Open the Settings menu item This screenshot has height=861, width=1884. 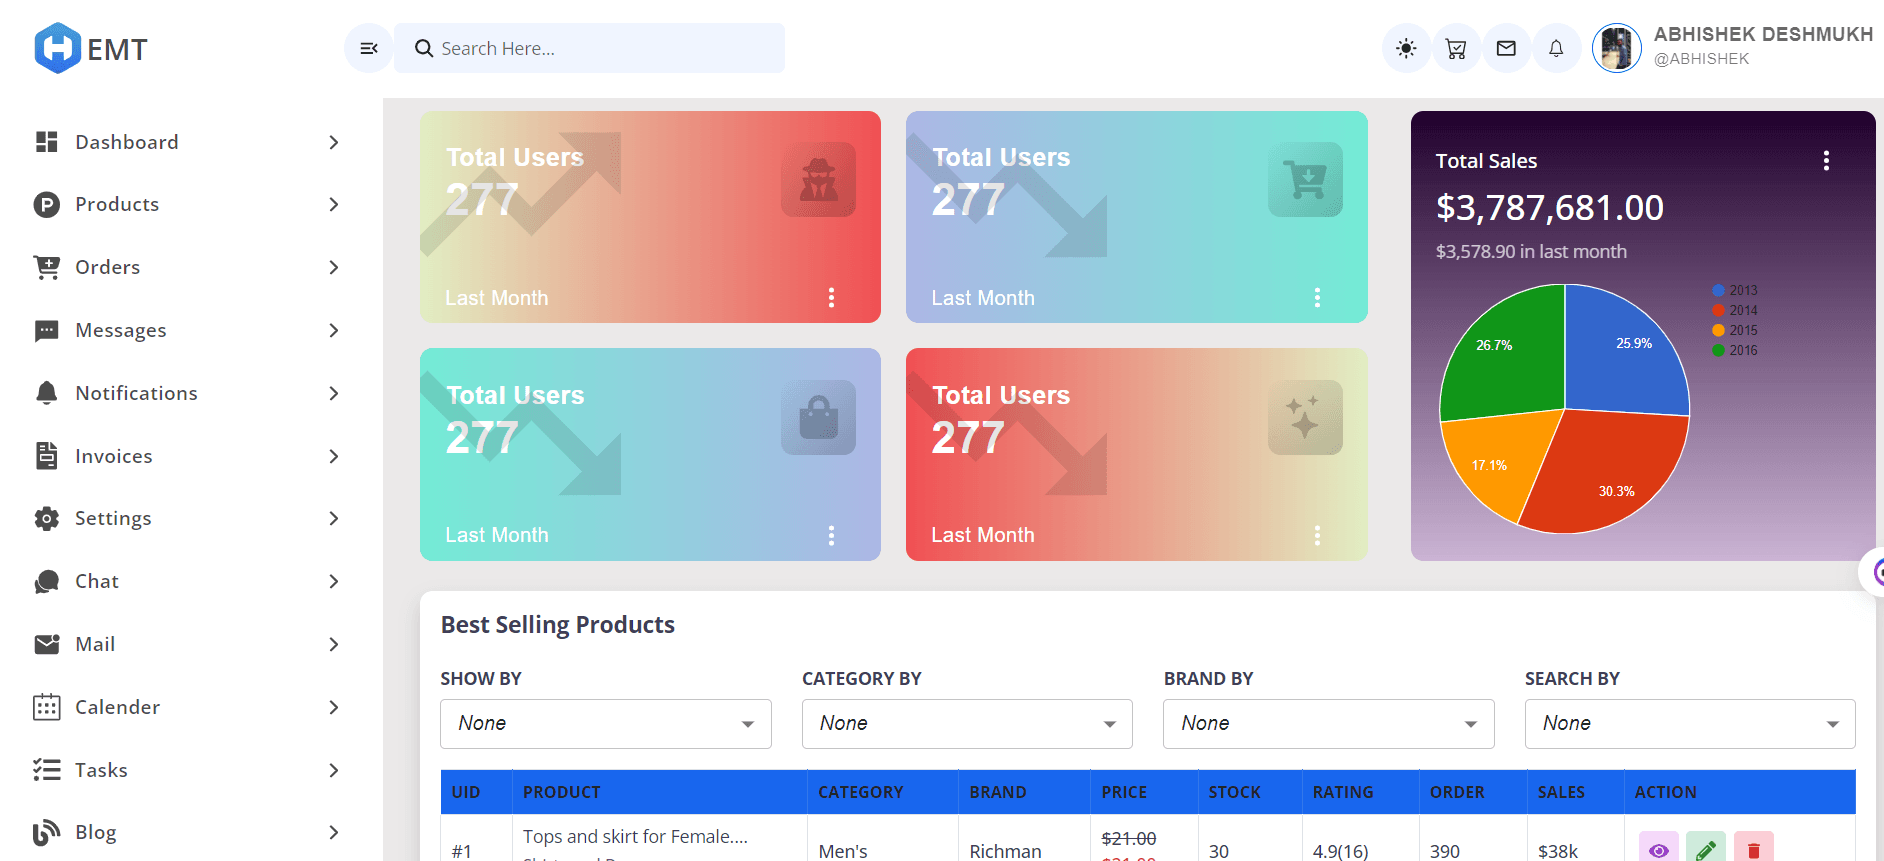tap(188, 518)
